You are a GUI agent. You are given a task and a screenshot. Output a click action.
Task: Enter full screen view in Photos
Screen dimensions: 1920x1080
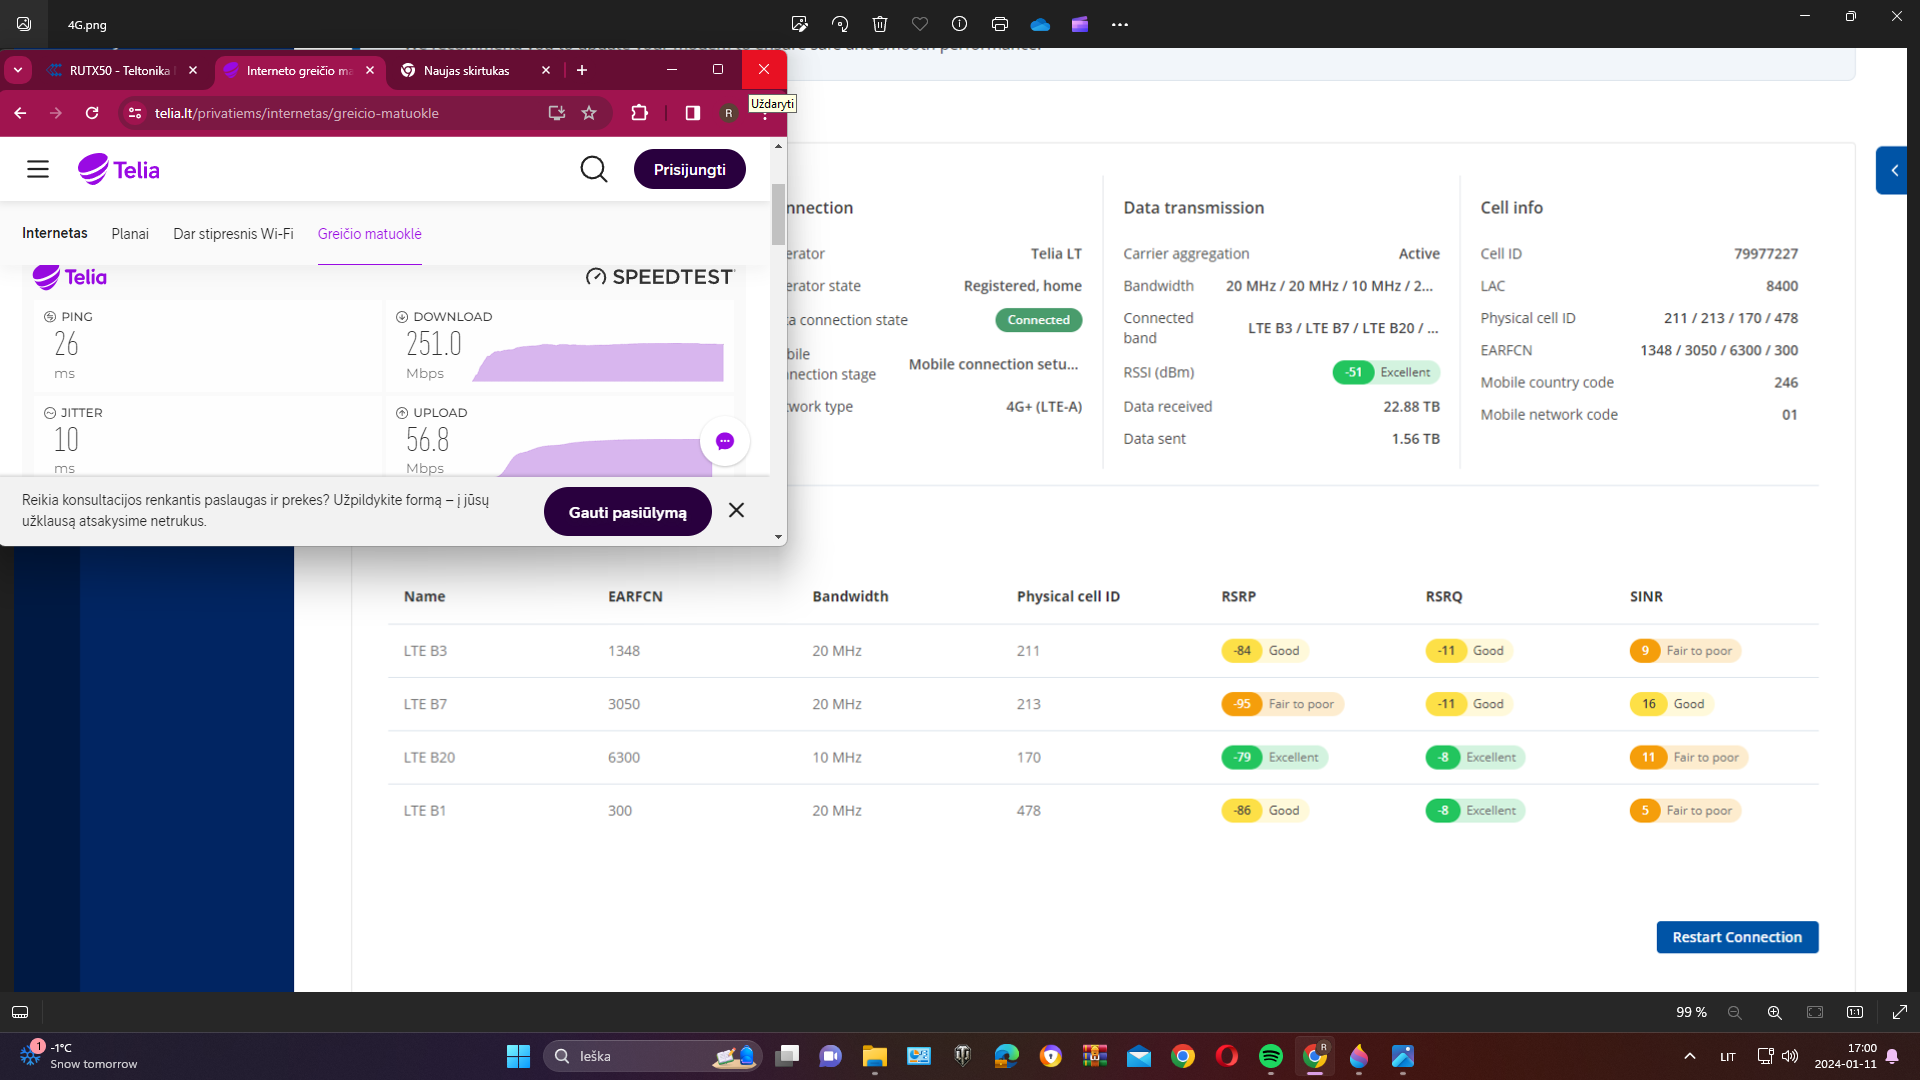(1900, 1012)
